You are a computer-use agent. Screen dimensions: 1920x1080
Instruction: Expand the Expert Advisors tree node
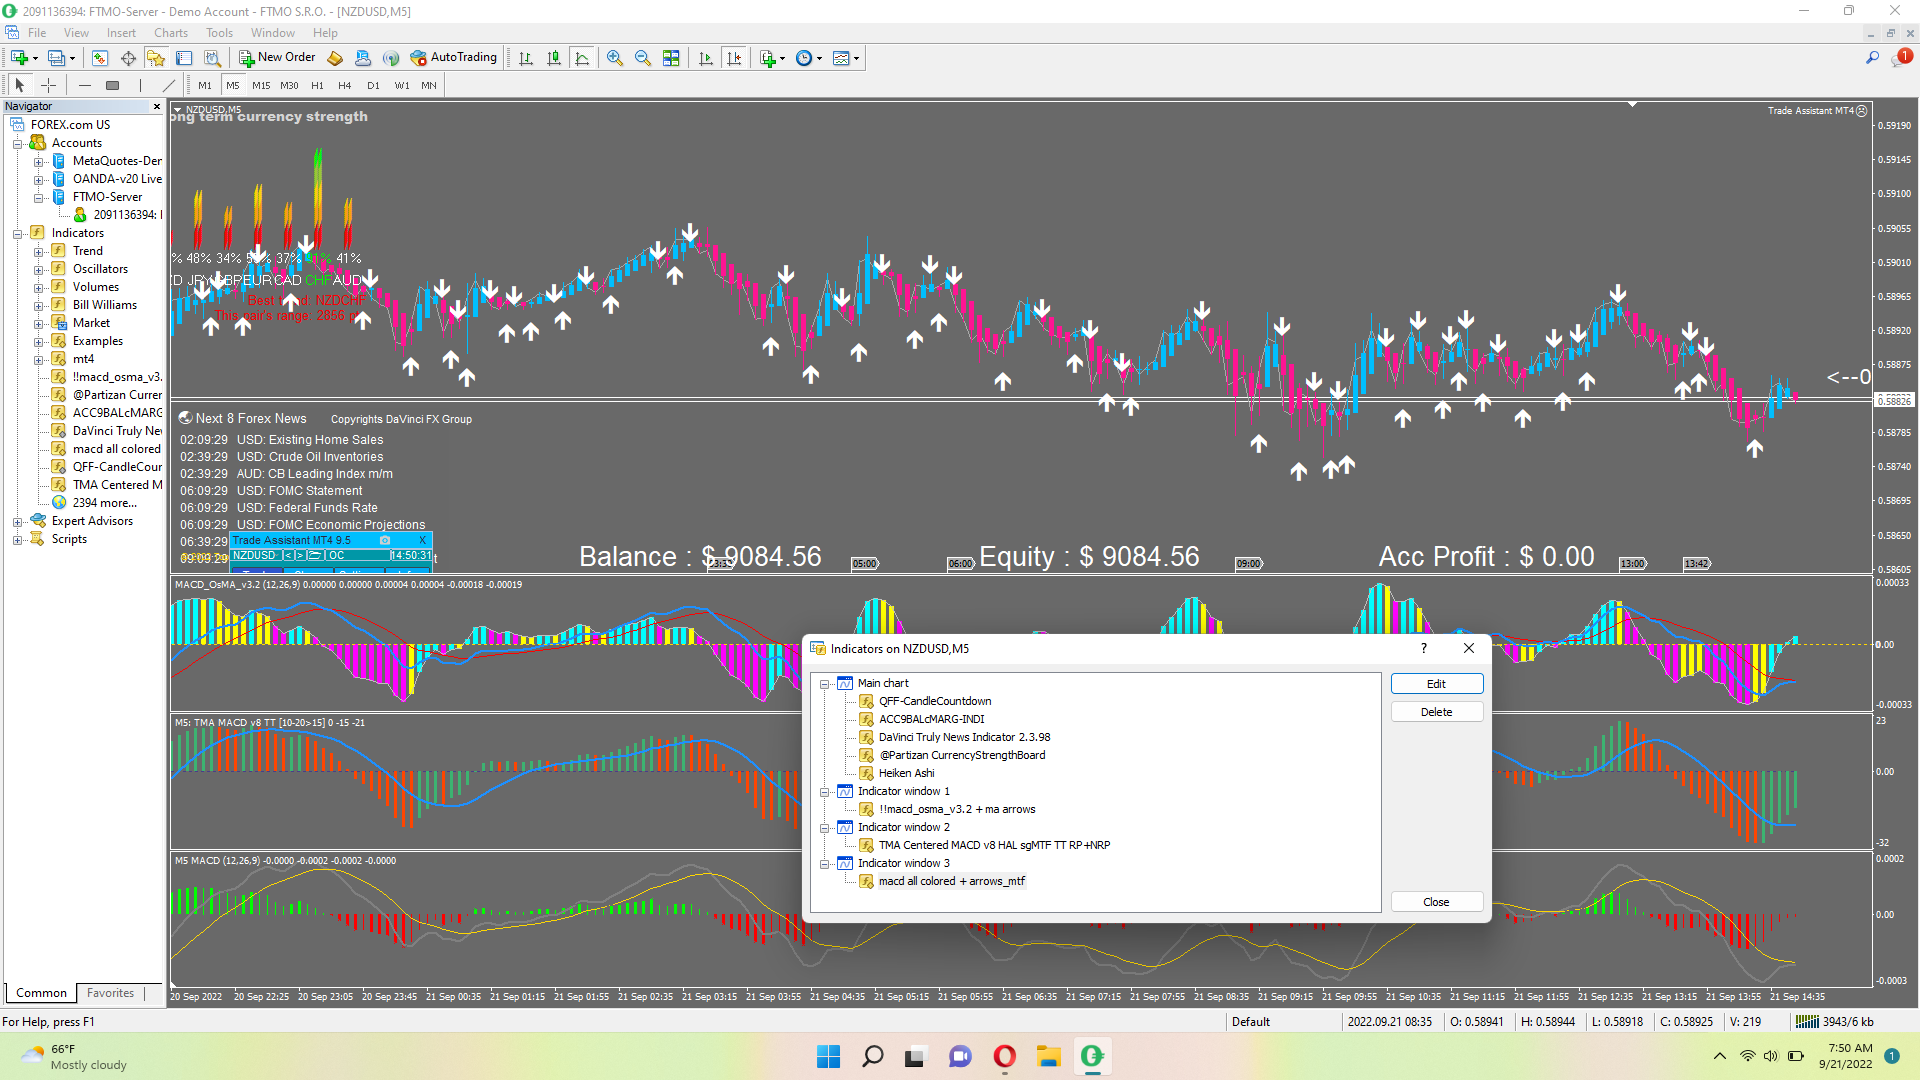point(17,521)
